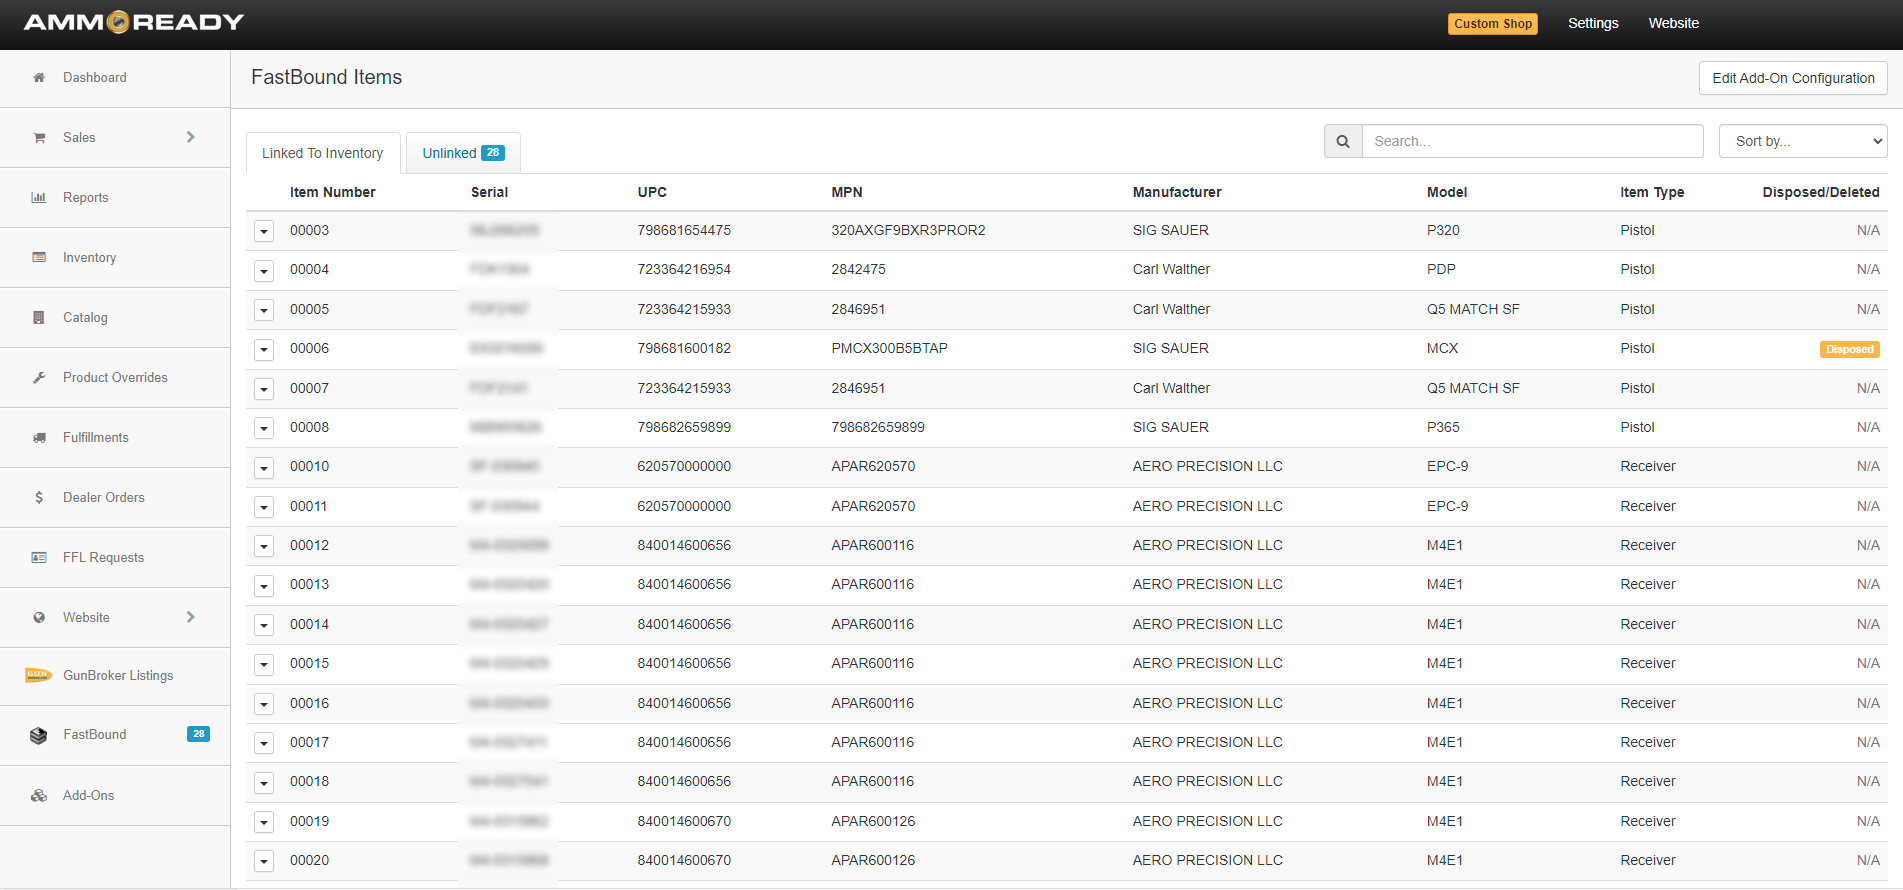Open row dropdown for item 00005

pyautogui.click(x=264, y=311)
